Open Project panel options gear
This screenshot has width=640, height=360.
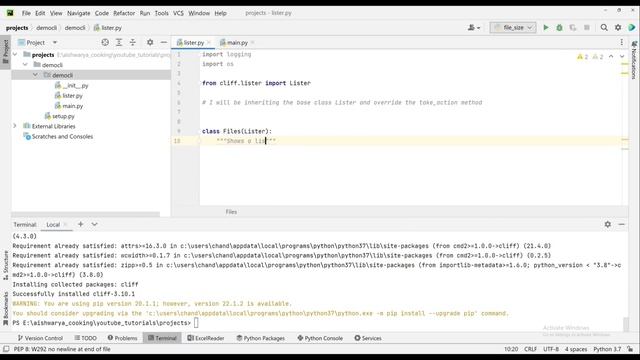(150, 42)
